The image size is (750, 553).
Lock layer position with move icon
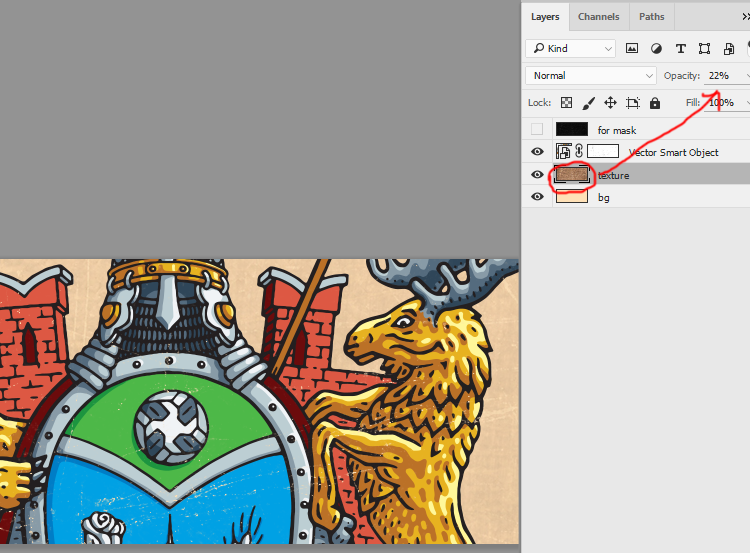611,103
